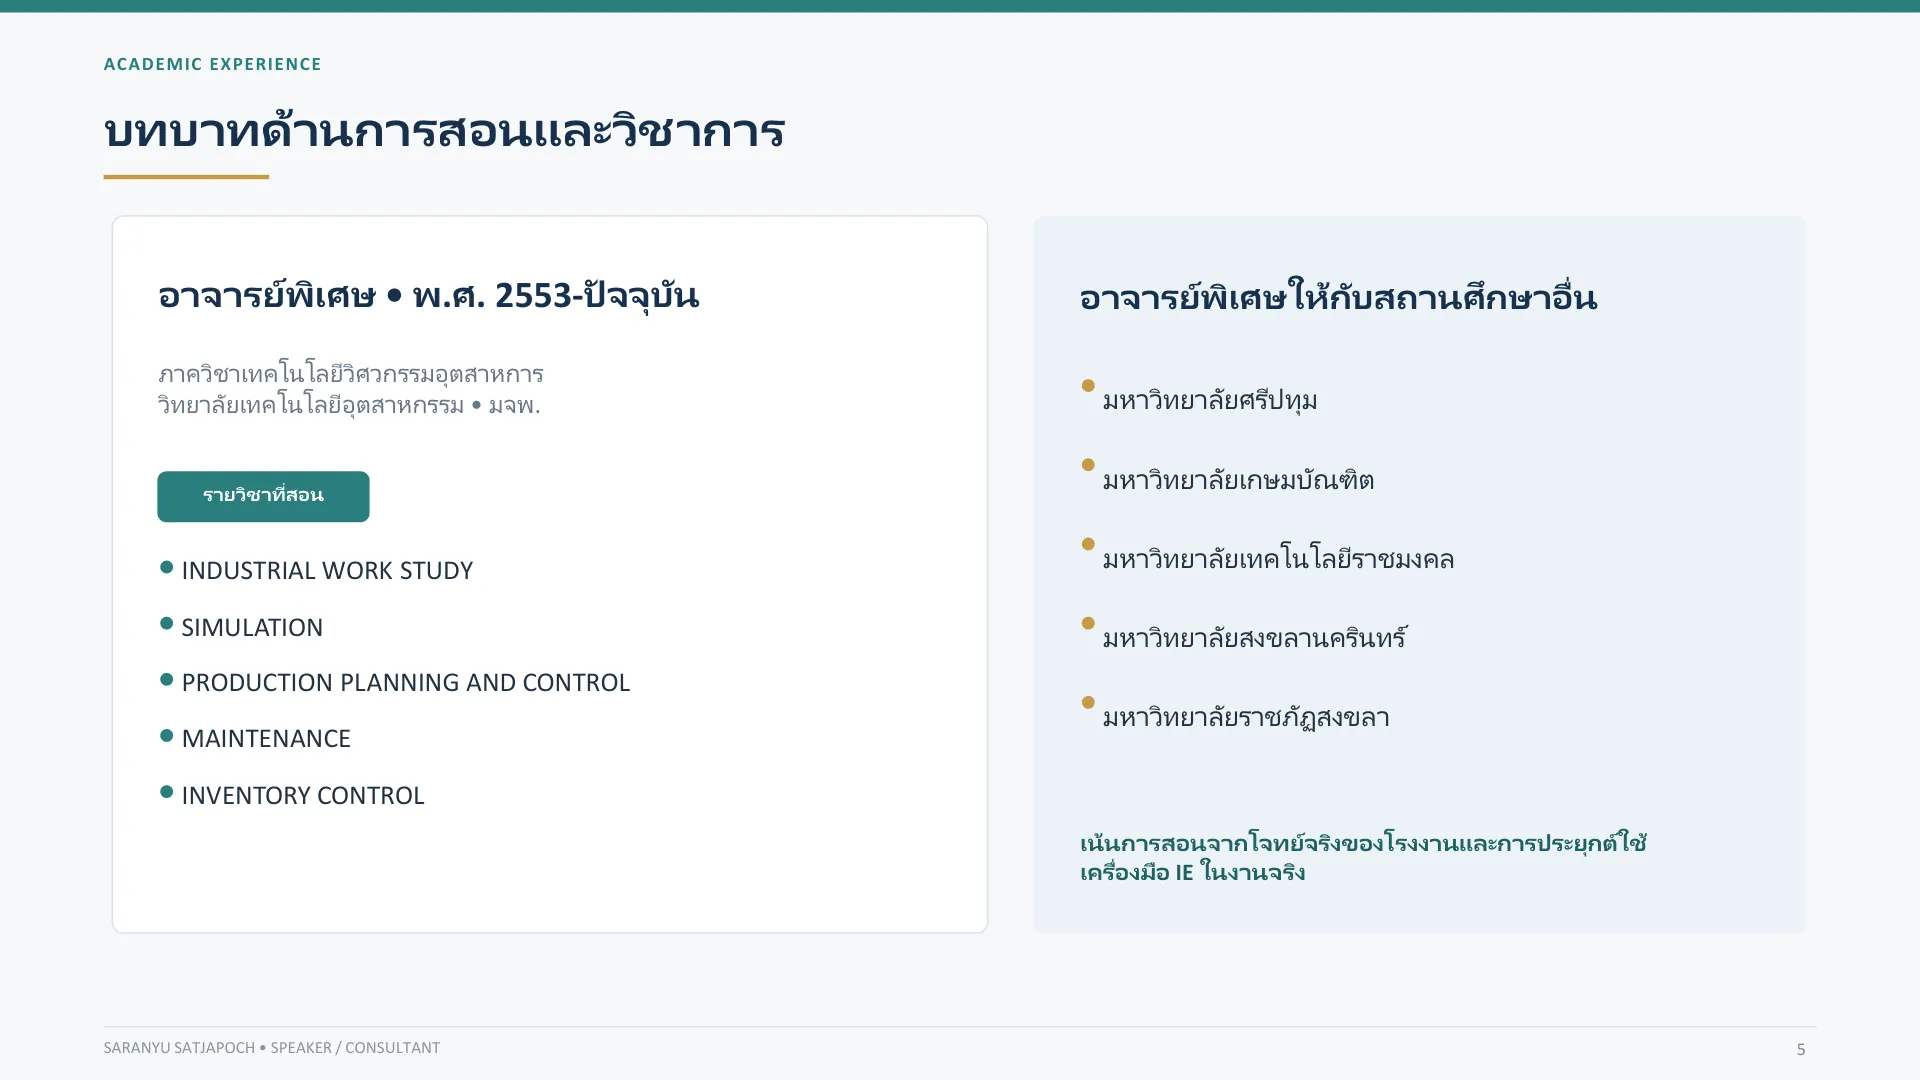Select มหาวิทยาลัยศรีปทุม in the list

click(x=1210, y=400)
